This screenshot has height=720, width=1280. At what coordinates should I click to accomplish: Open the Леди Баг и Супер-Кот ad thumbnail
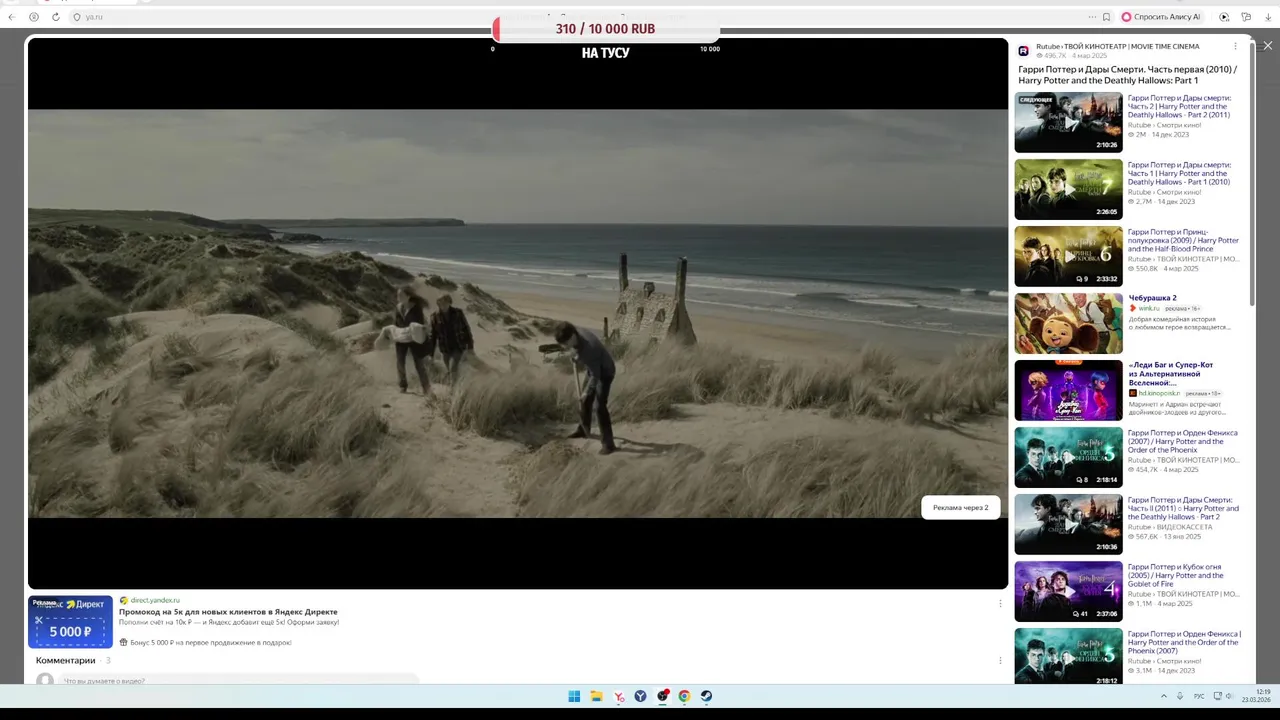1068,390
